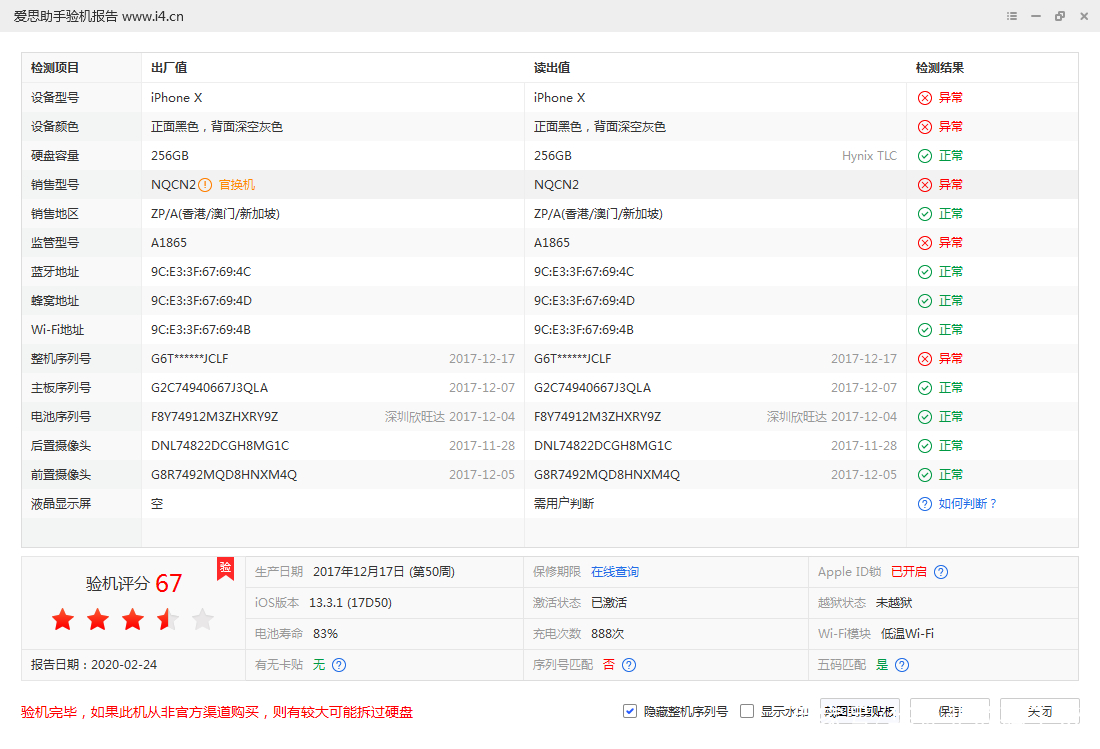Click the green 正常 check icon for 硬盘容量

pyautogui.click(x=924, y=155)
